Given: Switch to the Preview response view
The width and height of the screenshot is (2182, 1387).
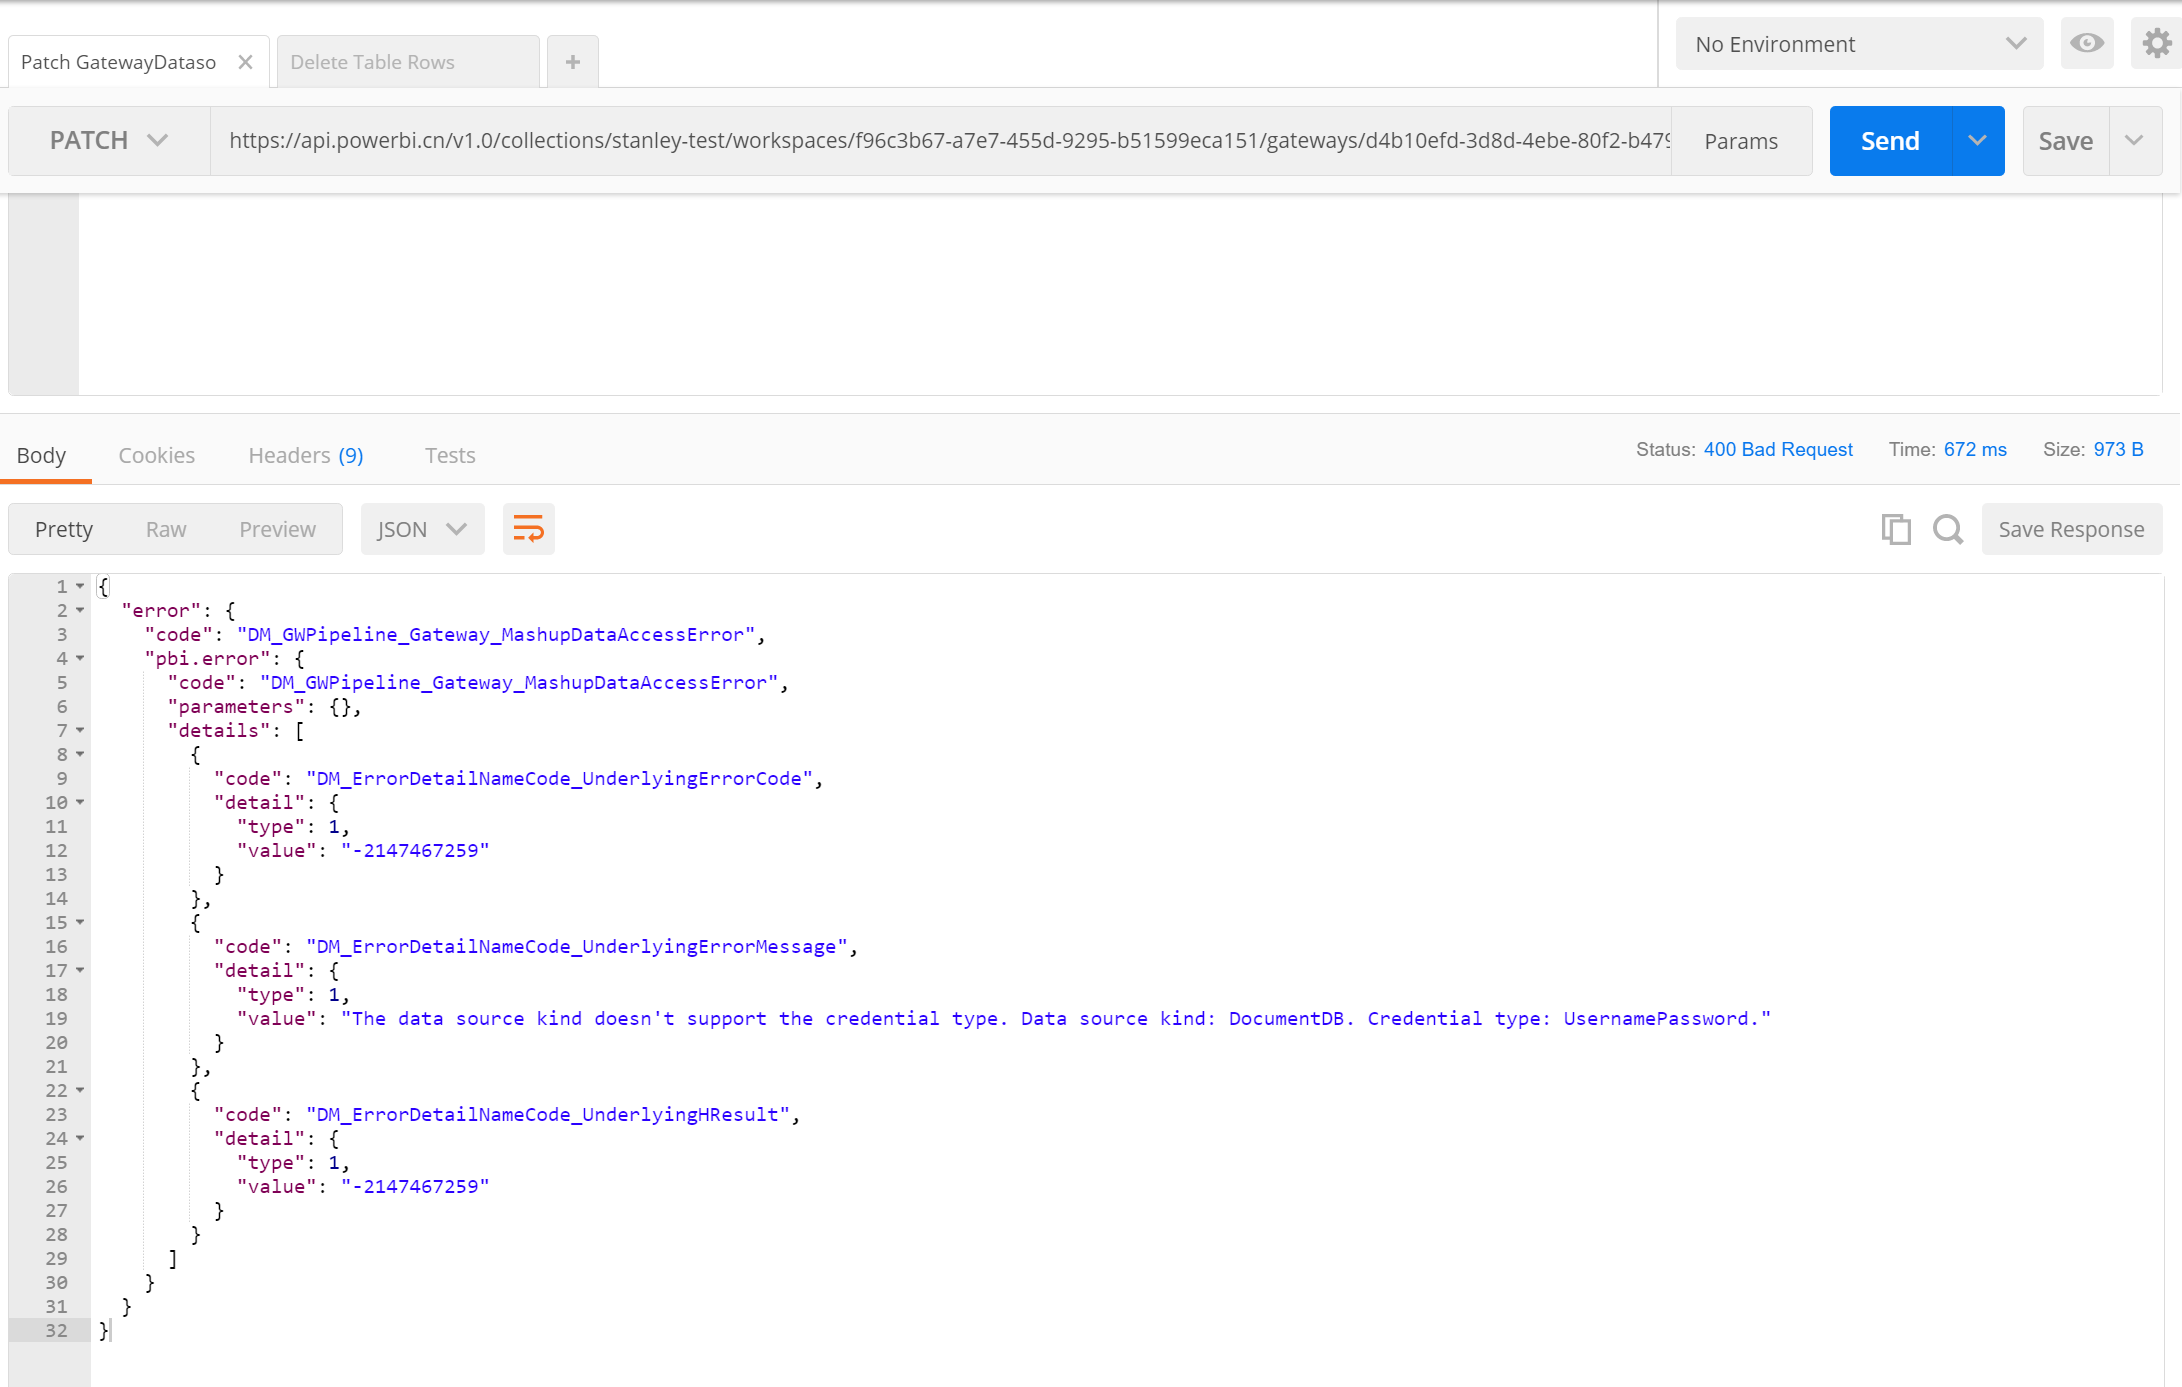Looking at the screenshot, I should point(277,529).
